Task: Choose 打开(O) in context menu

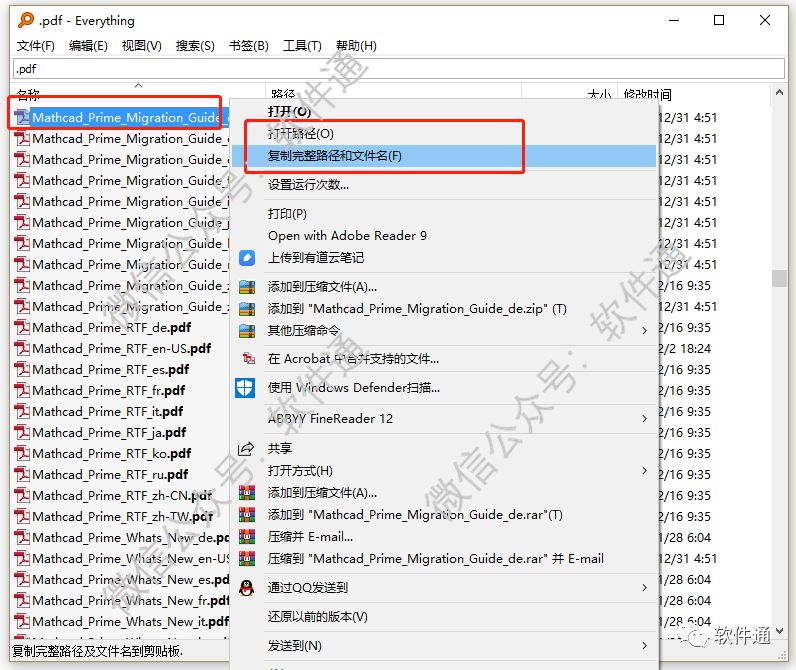Action: point(289,111)
